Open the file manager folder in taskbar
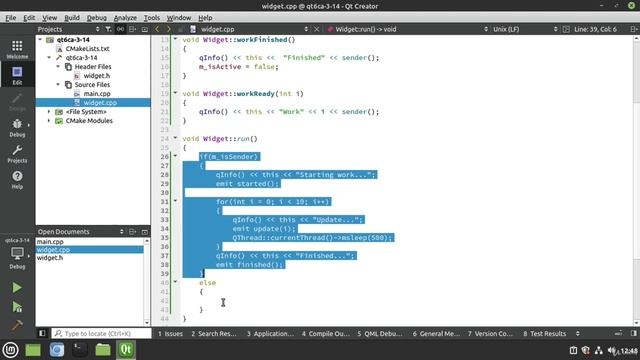The width and height of the screenshot is (640, 360). tap(103, 350)
